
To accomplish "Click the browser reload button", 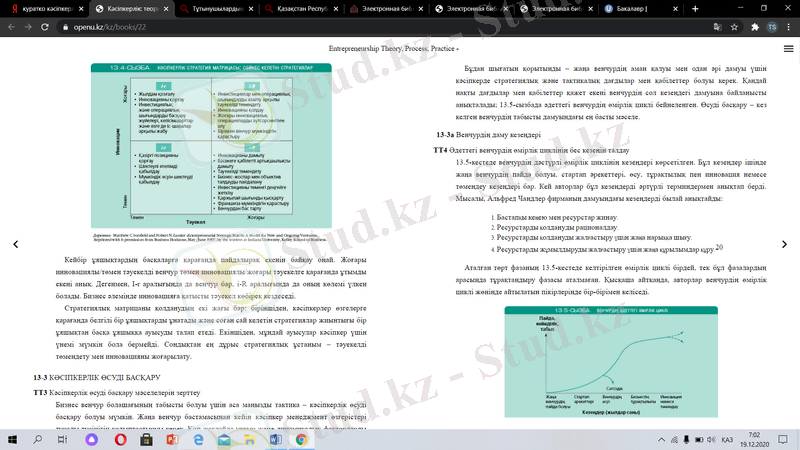I will (x=45, y=29).
